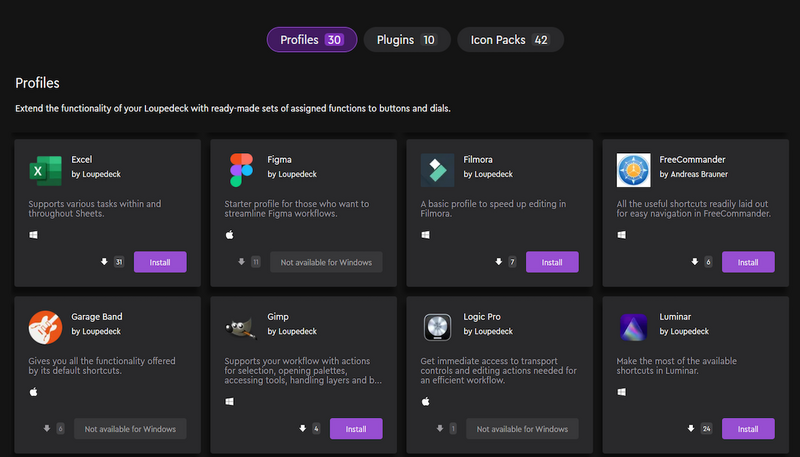Screen dimensions: 800x457
Task: Click the Logic Pro profile title
Action: (482, 317)
